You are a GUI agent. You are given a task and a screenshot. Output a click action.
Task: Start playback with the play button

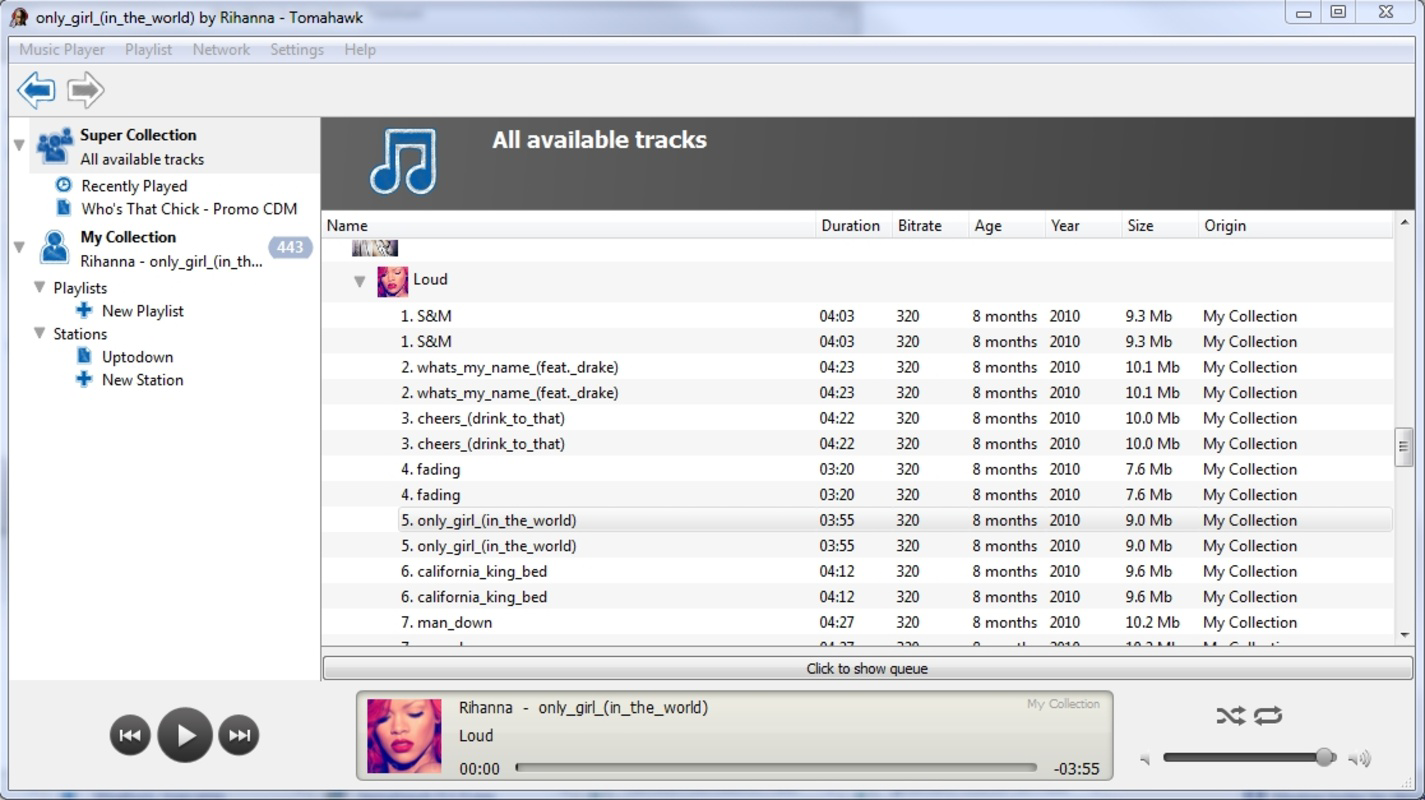[x=185, y=735]
